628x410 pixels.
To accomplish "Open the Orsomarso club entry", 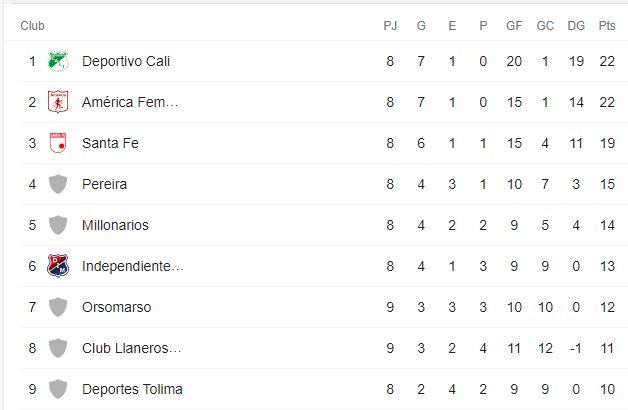I will 117,307.
